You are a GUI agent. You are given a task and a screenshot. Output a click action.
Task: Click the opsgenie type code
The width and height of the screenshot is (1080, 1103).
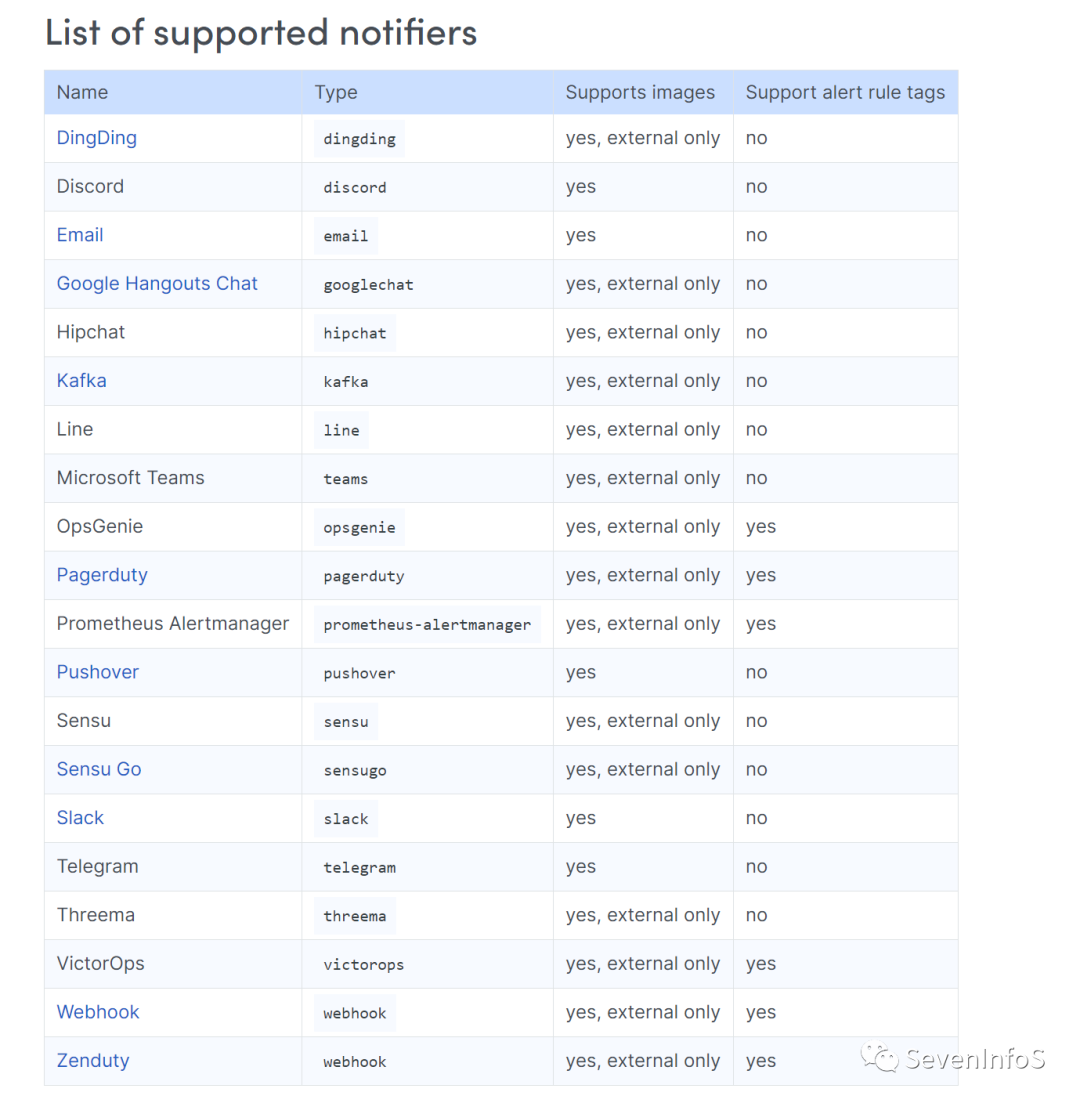click(x=360, y=528)
